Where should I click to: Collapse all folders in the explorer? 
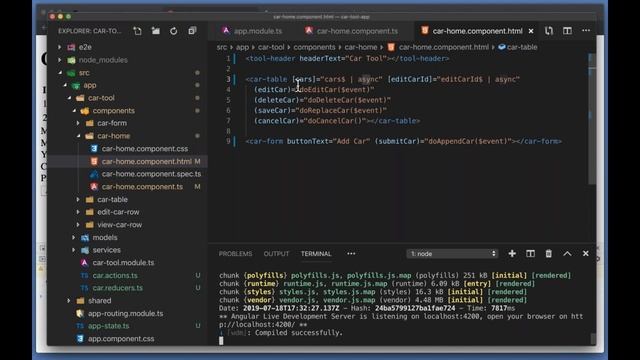[192, 31]
